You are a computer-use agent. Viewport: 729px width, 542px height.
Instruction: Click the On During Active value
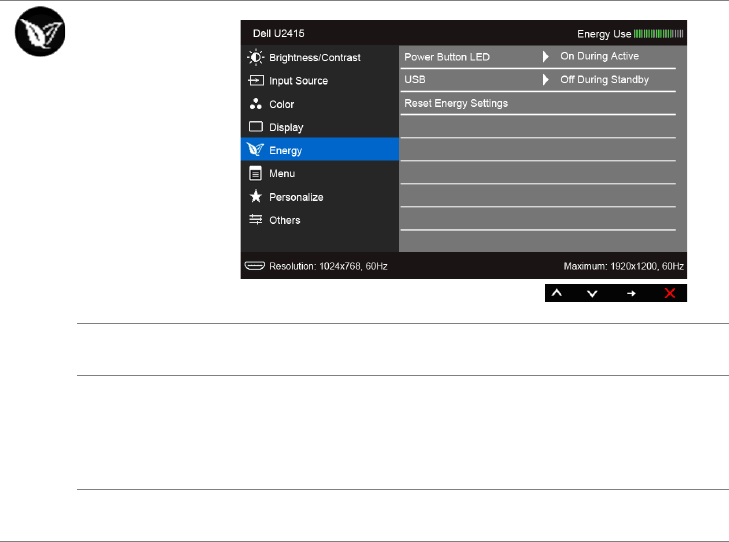(599, 56)
